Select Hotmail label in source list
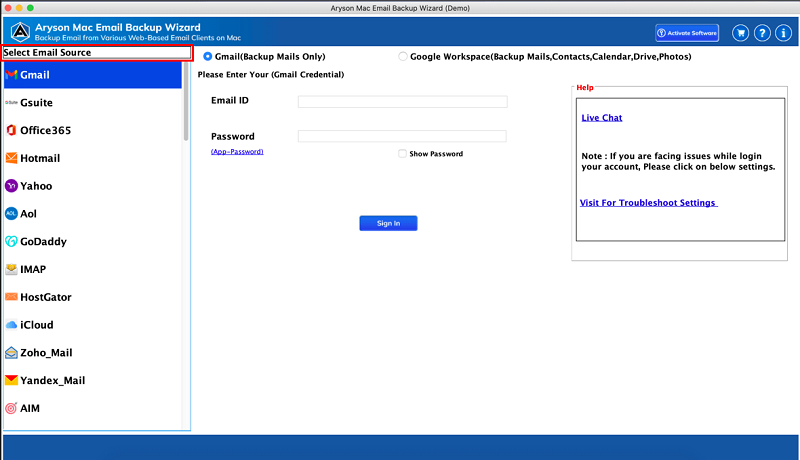This screenshot has width=800, height=460. (x=40, y=158)
